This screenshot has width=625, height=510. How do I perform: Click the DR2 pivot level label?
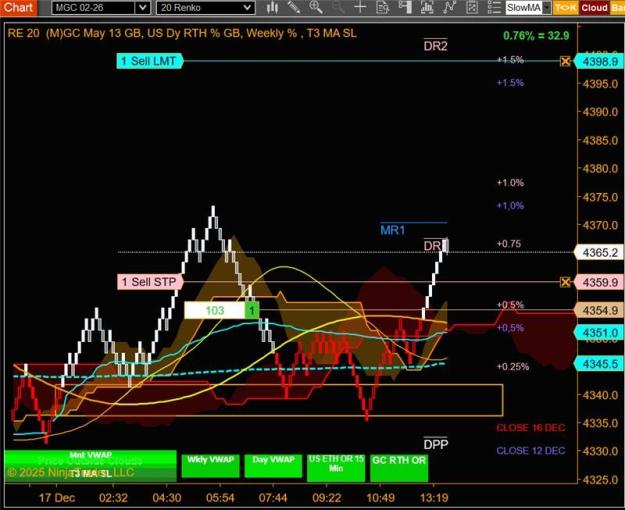tap(435, 45)
